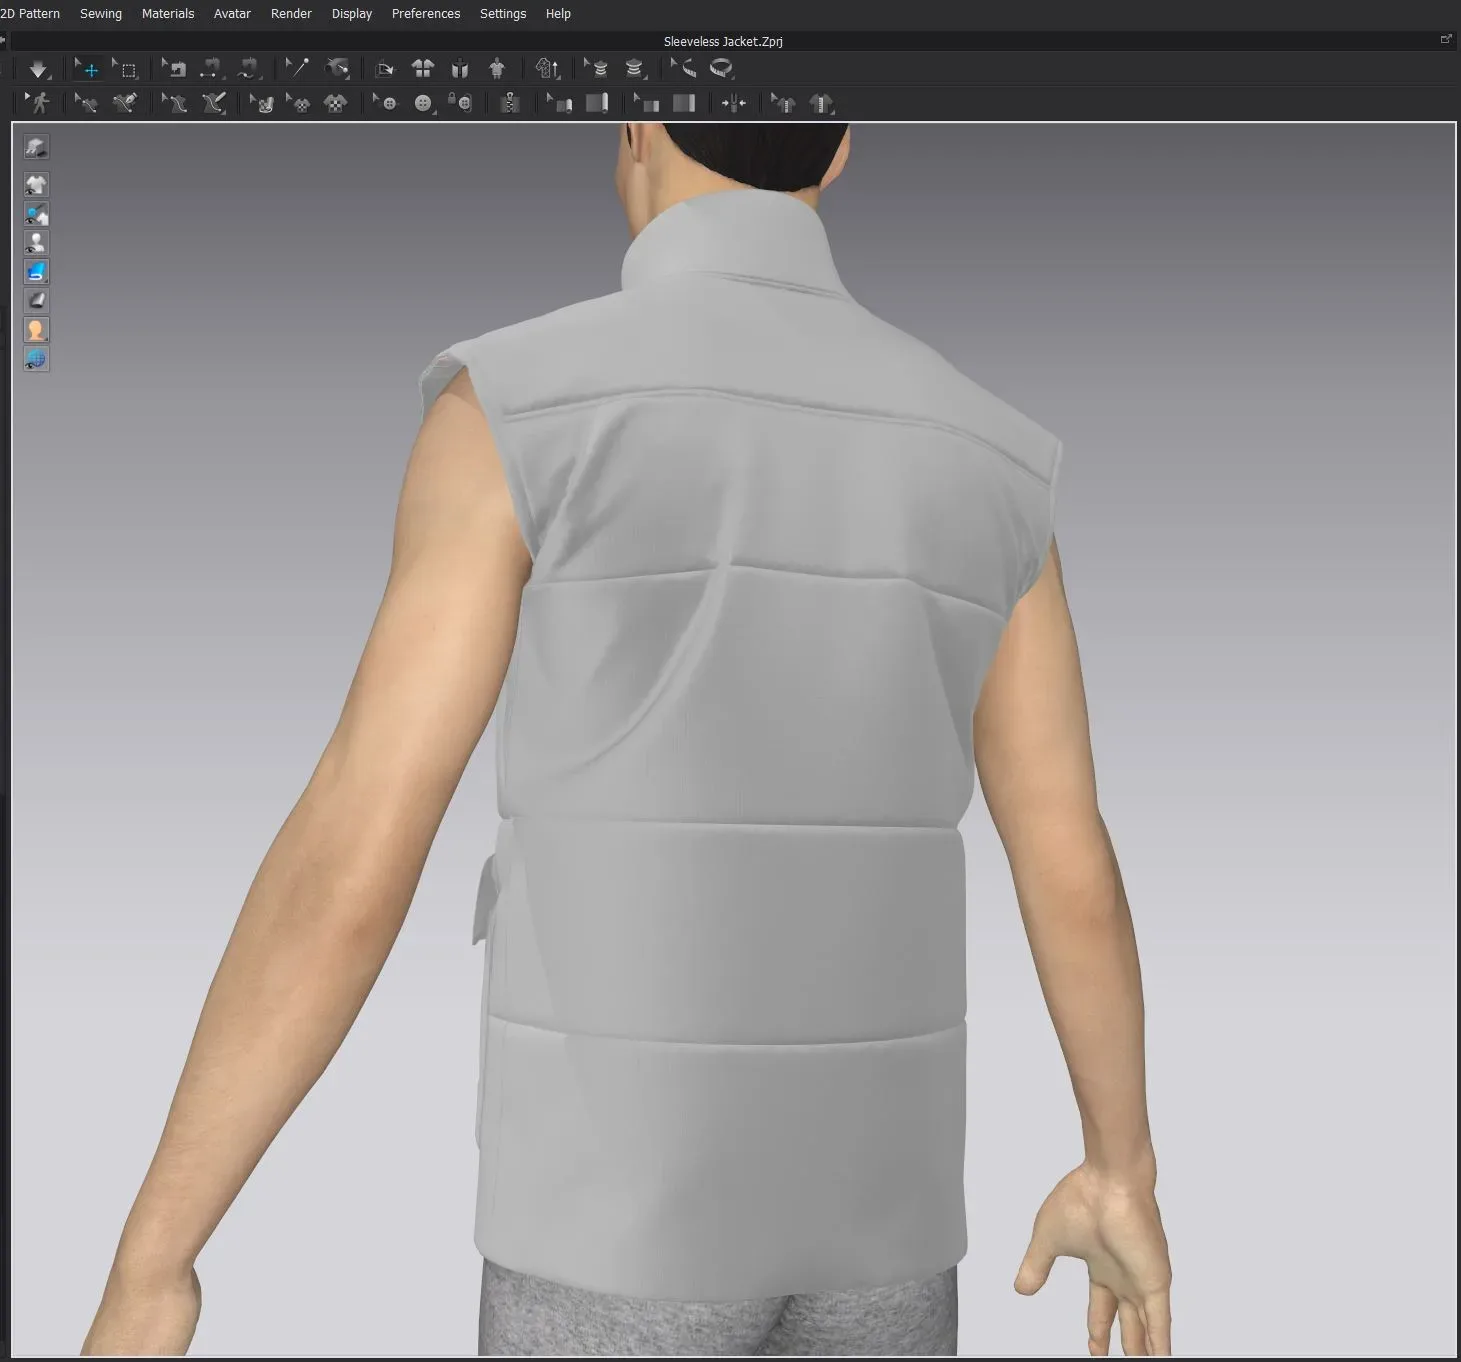Toggle Show Garment visibility icon
Screen dimensions: 1461x1362
36,184
